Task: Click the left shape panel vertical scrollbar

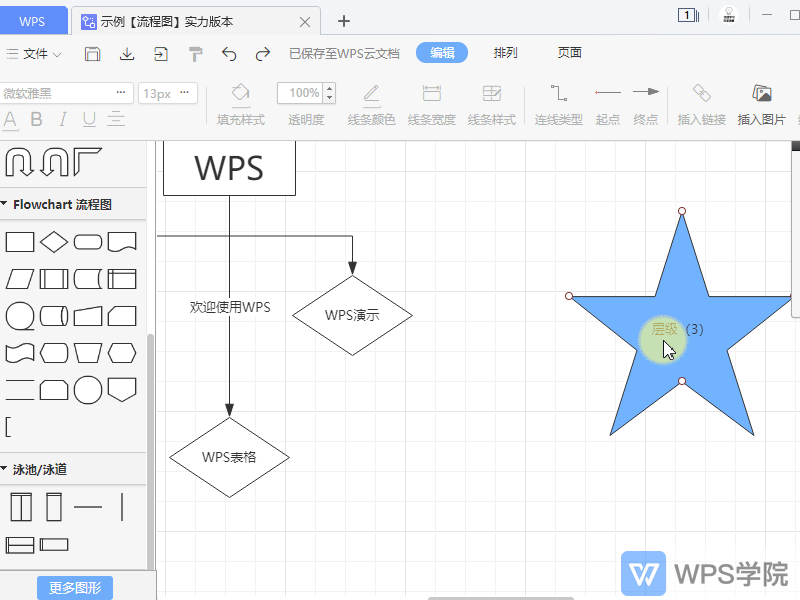Action: tap(150, 452)
